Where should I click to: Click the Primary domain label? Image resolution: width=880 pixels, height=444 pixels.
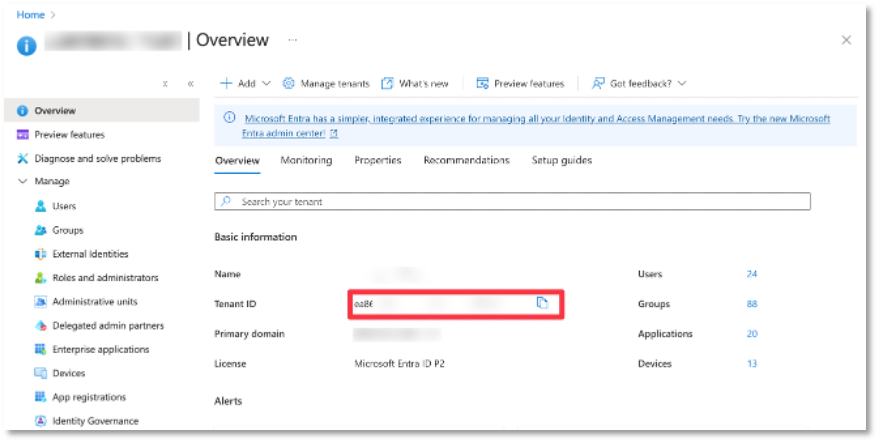249,334
